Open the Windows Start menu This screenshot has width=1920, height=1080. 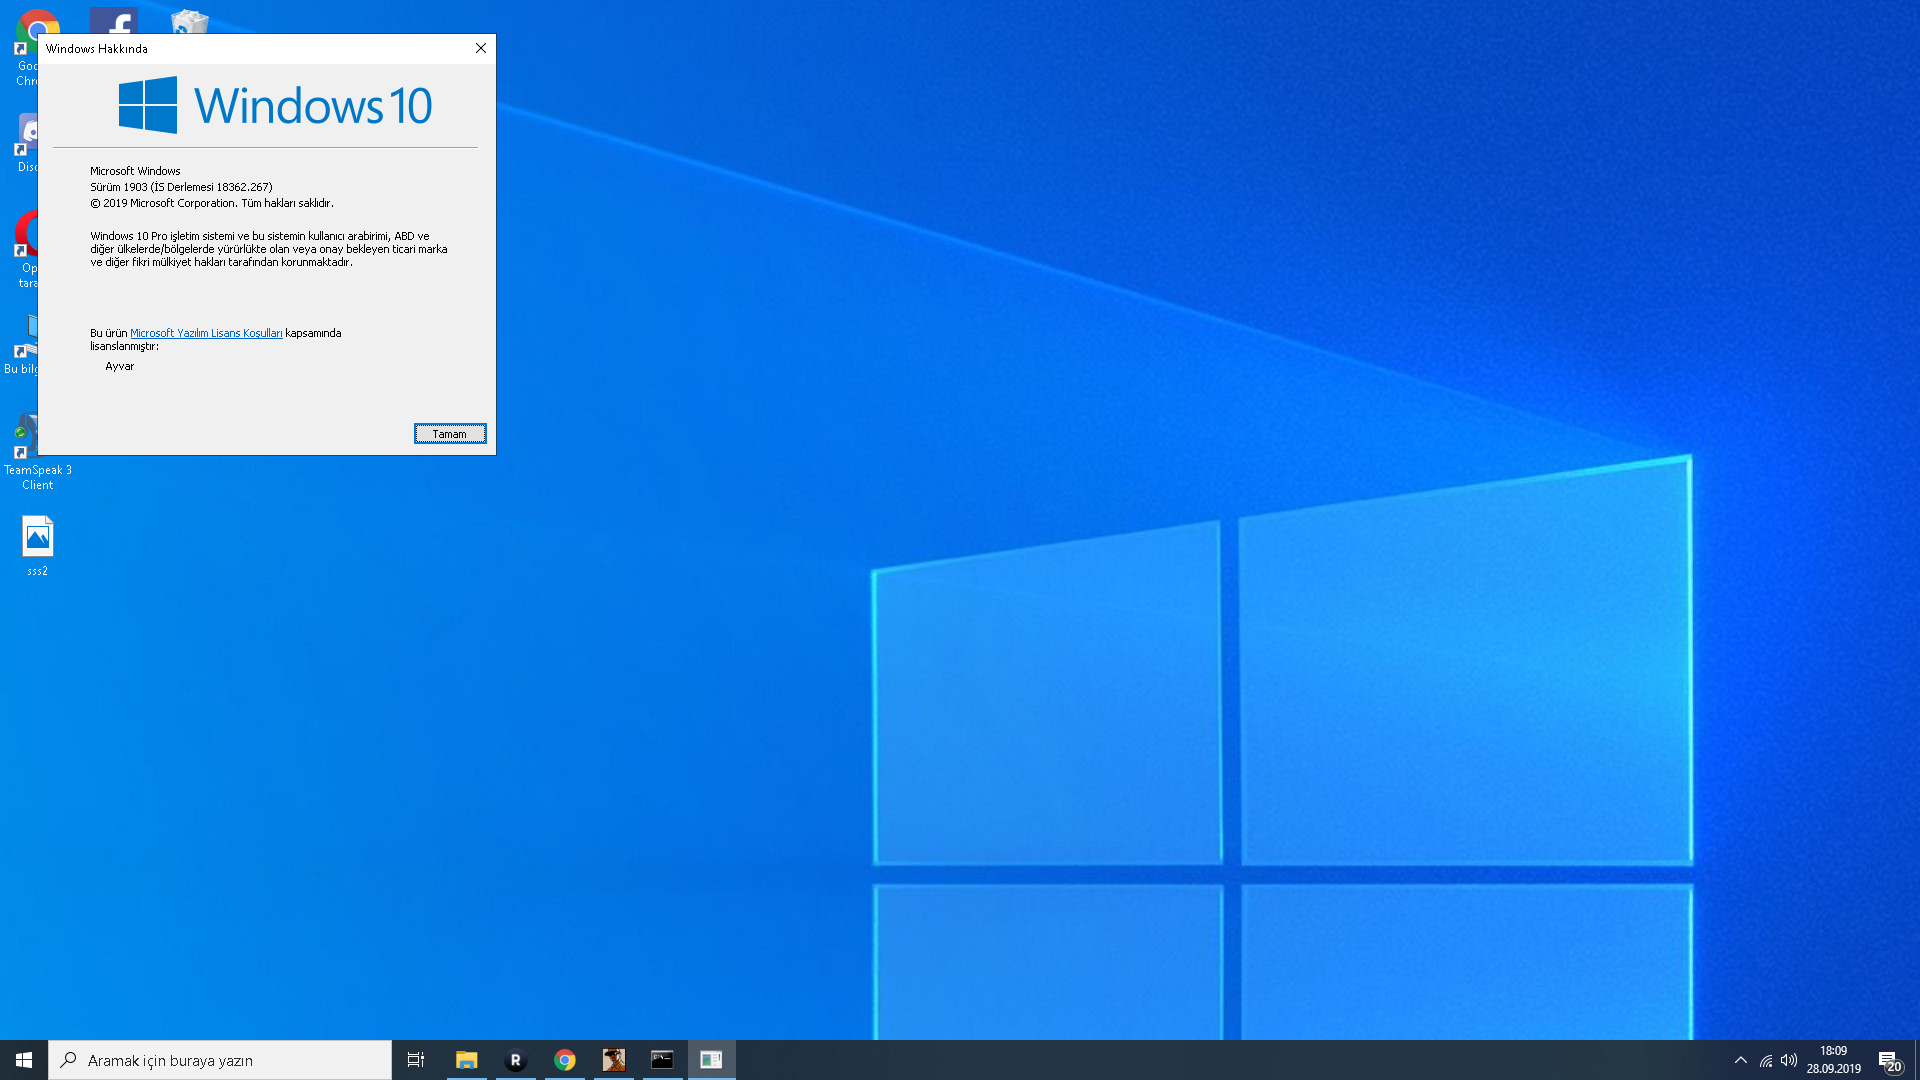(x=24, y=1060)
